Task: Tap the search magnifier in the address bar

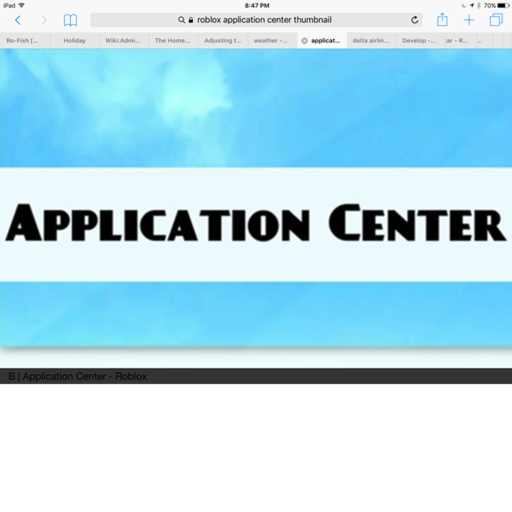Action: [x=181, y=20]
